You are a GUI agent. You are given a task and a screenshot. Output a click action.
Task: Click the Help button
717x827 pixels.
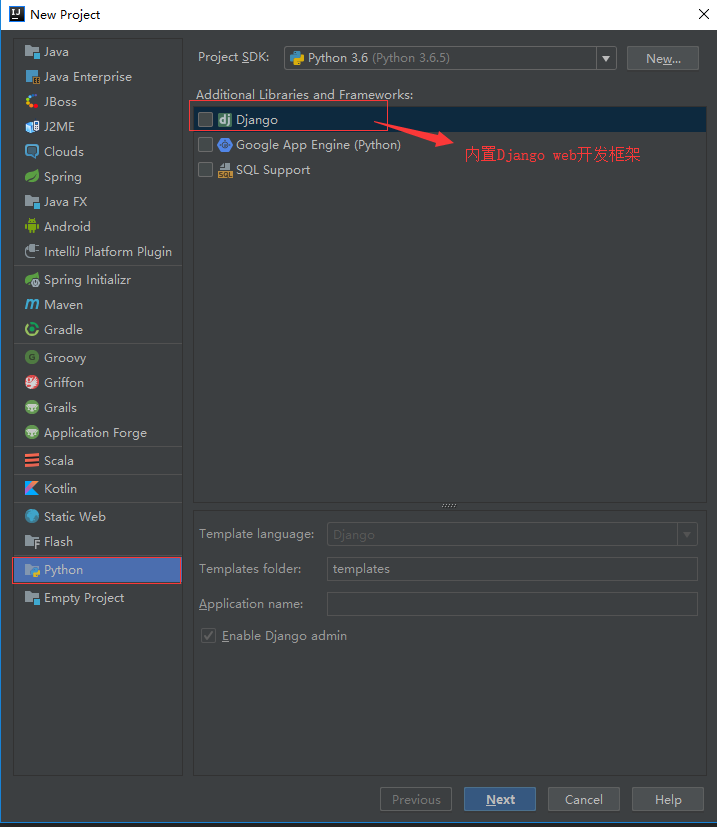pyautogui.click(x=668, y=799)
